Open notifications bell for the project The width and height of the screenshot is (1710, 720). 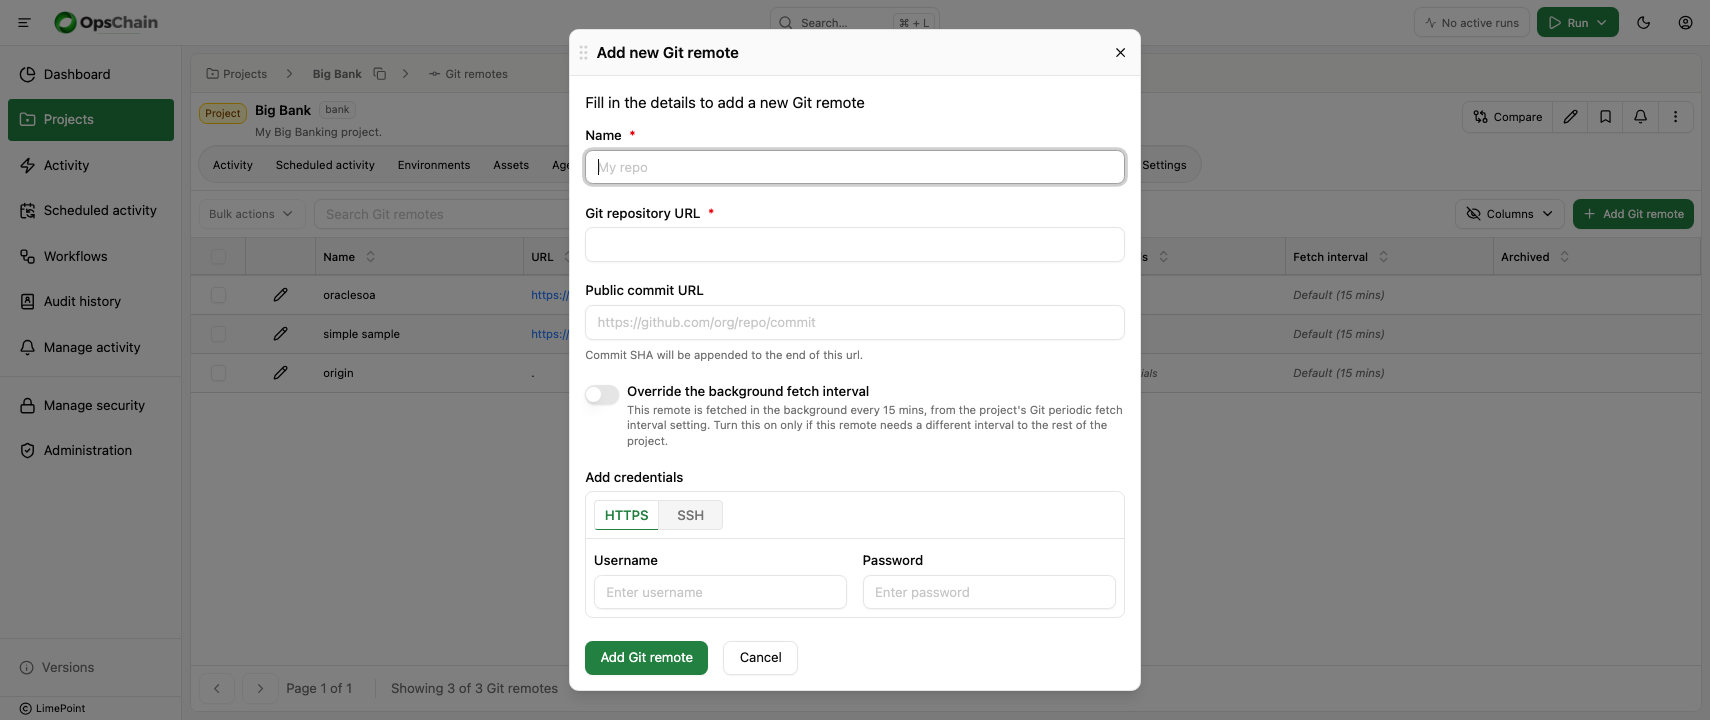pyautogui.click(x=1641, y=117)
